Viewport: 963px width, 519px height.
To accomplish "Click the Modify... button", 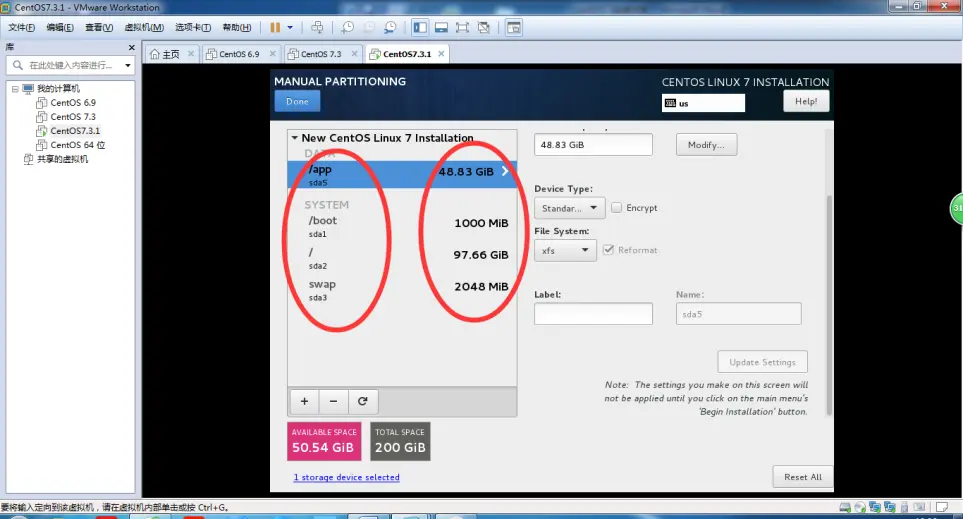I will [706, 145].
